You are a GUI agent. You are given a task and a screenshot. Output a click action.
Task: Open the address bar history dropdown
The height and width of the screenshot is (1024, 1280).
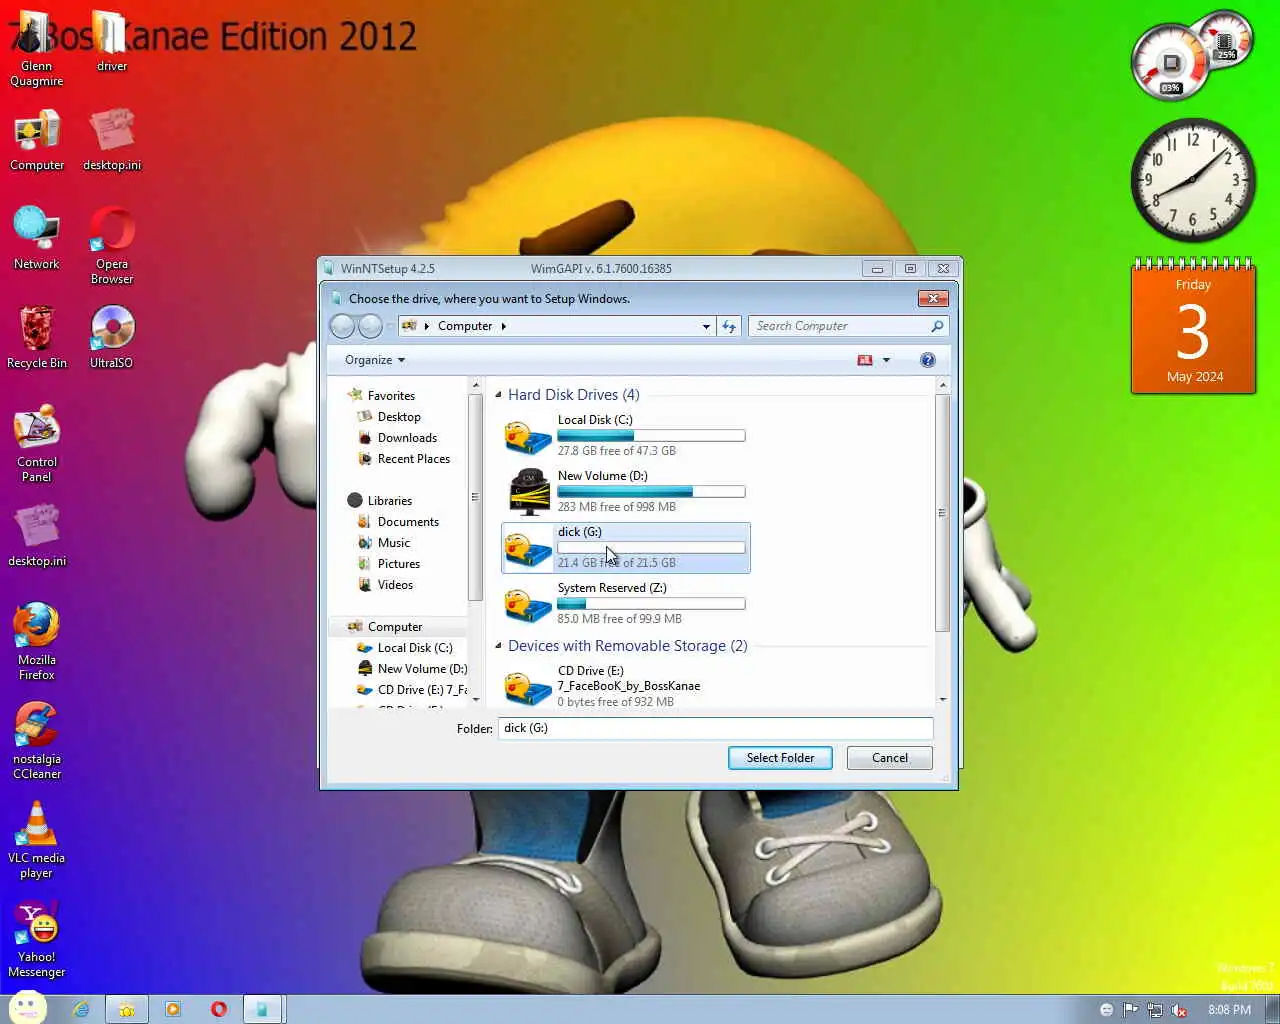coord(706,326)
